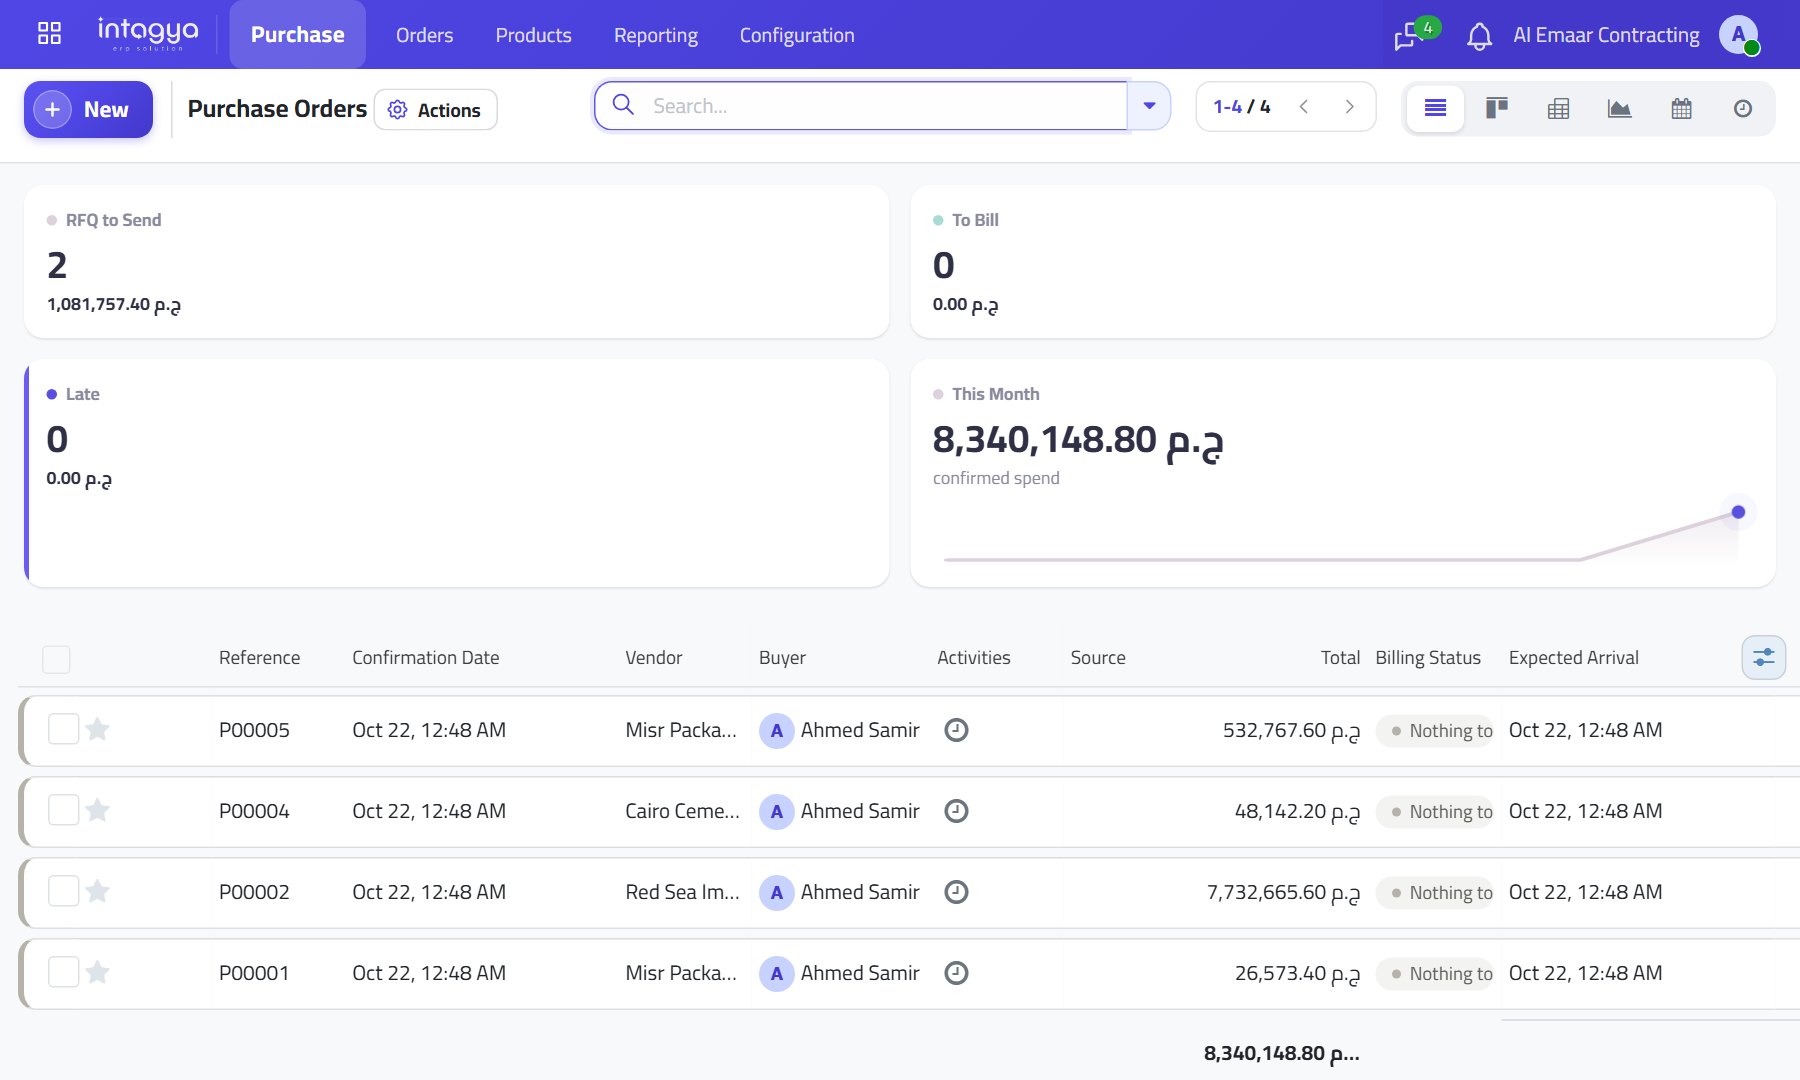
Task: Switch to pivot table view
Action: click(1558, 108)
